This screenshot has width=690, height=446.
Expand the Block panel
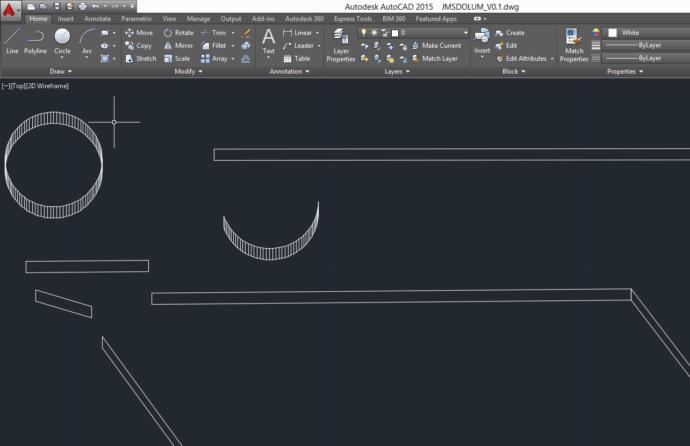(514, 71)
